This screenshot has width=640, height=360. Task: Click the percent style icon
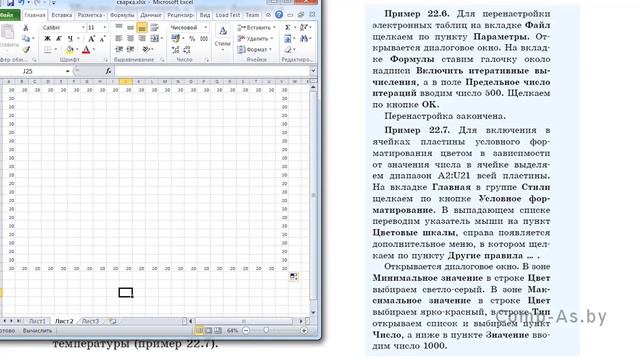(x=192, y=38)
